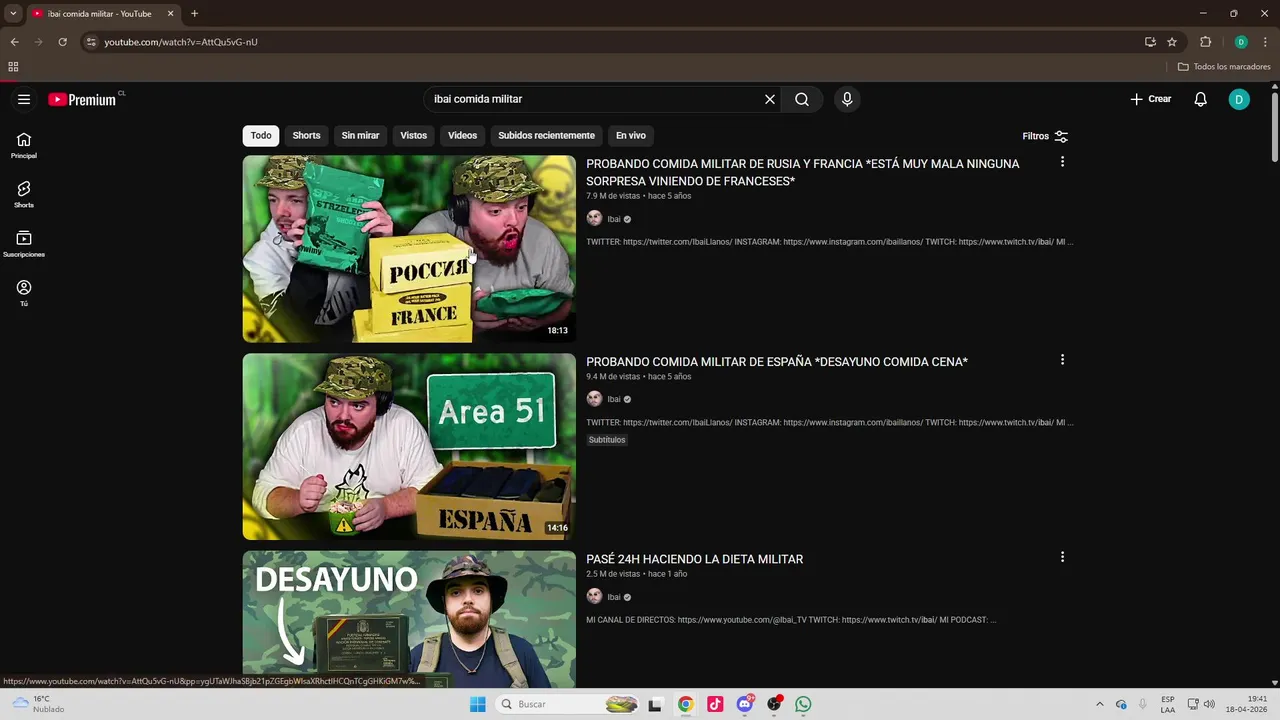Reload the page in Chrome
The height and width of the screenshot is (720, 1280).
pos(62,42)
